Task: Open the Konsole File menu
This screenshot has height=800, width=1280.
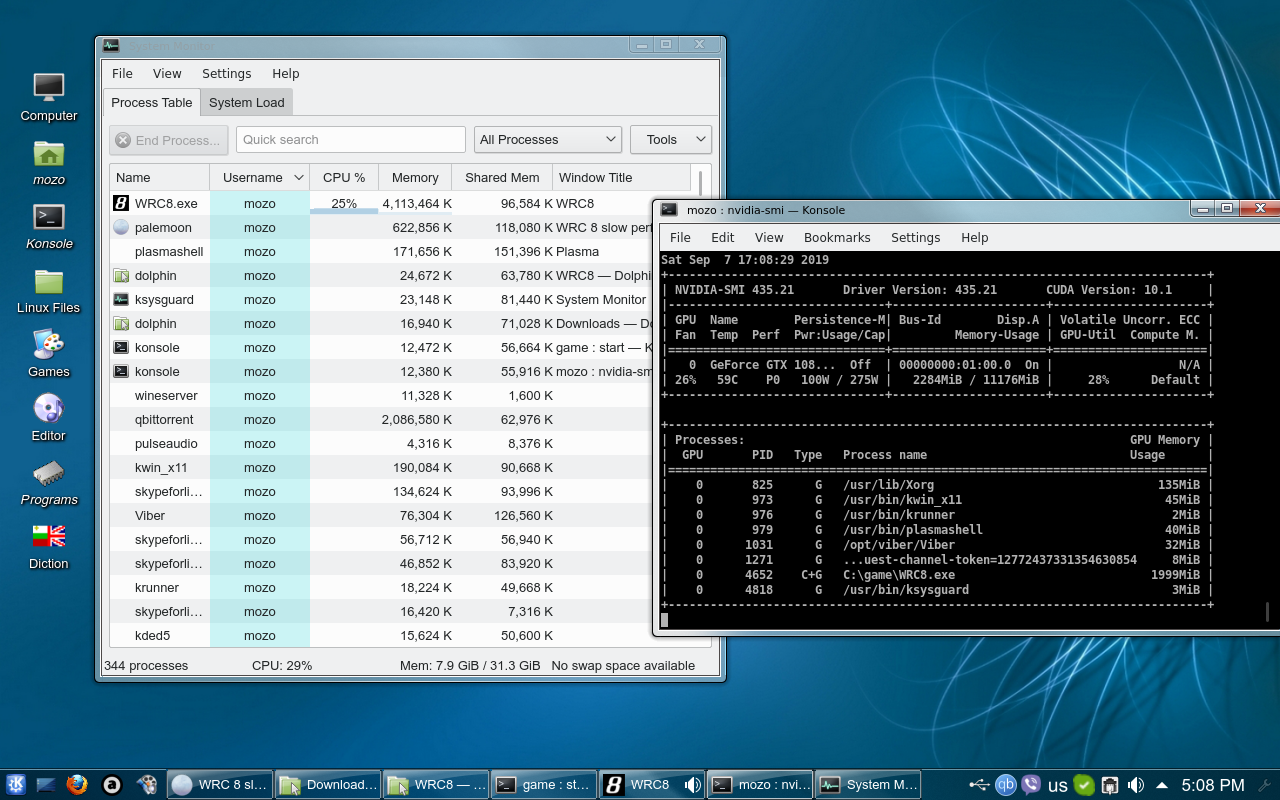Action: click(680, 237)
